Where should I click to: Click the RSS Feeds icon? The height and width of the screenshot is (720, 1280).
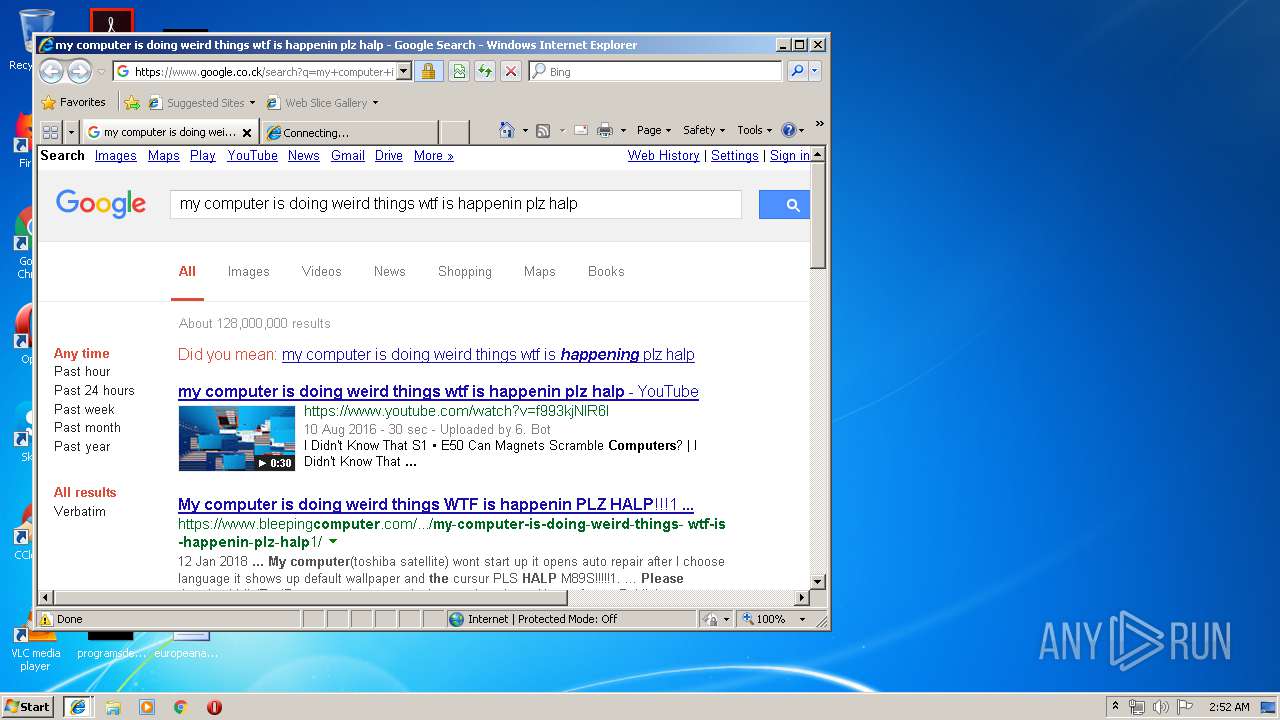coord(543,130)
